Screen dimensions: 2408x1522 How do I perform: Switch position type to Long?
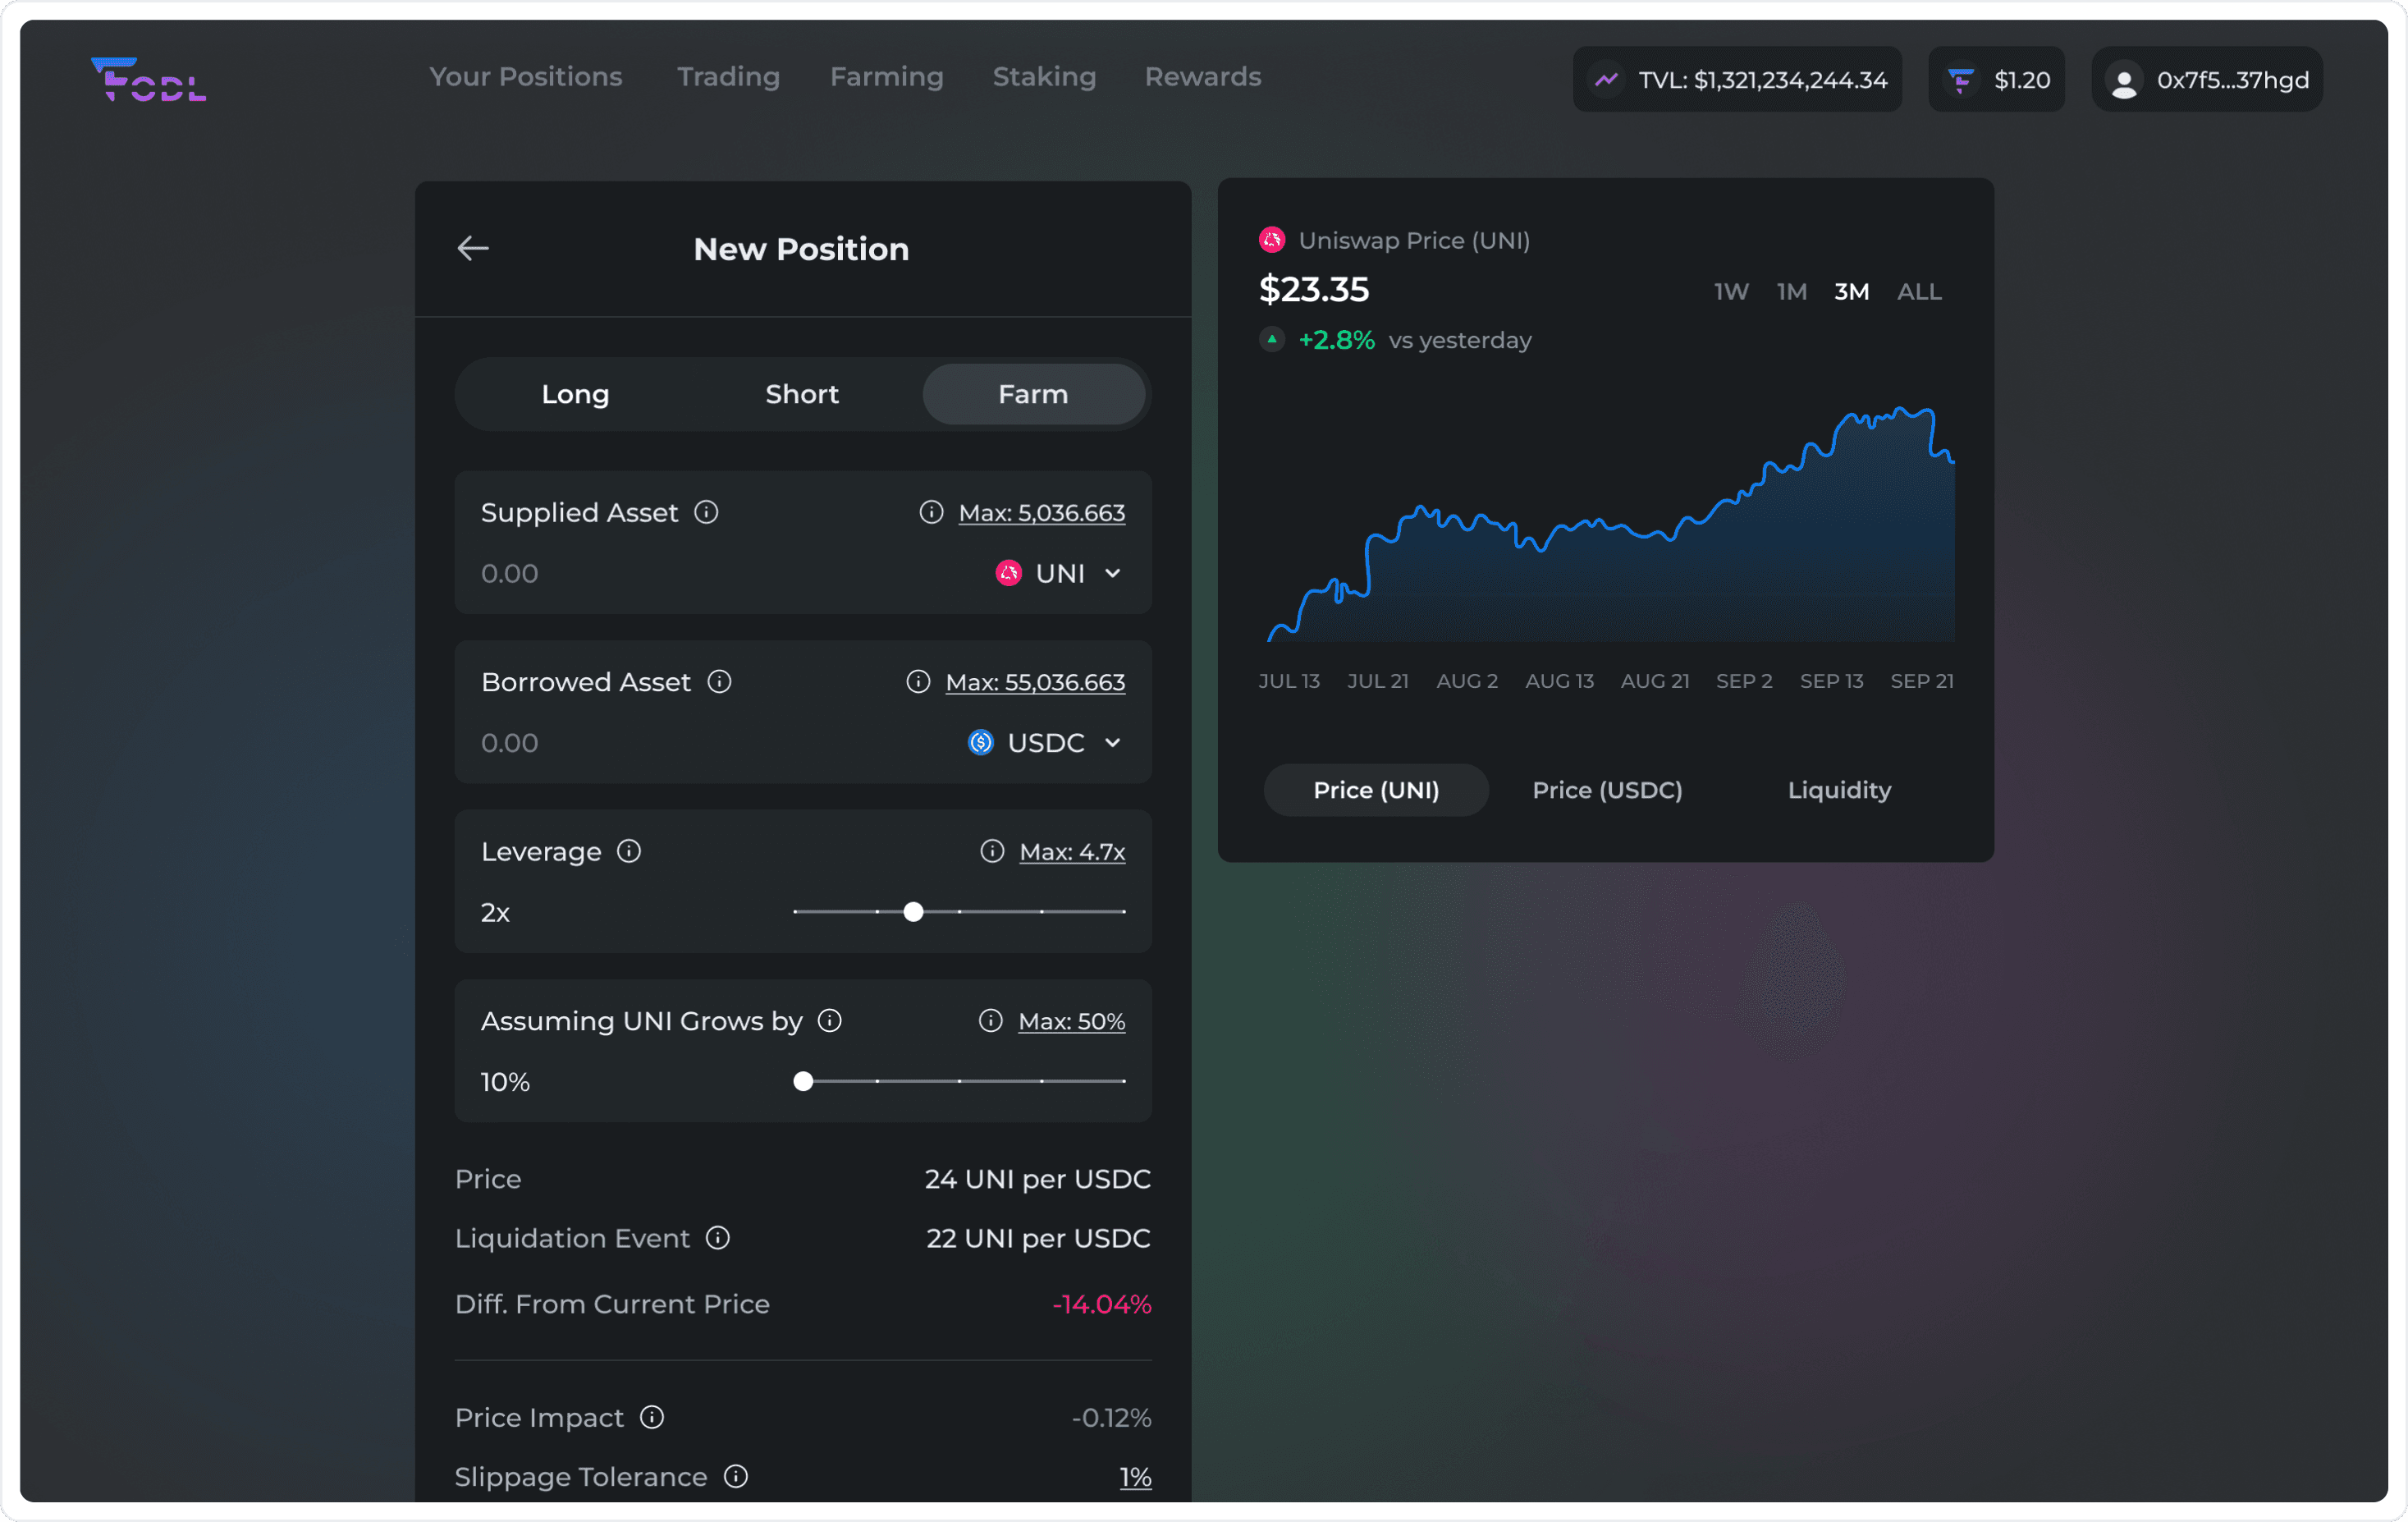tap(575, 394)
